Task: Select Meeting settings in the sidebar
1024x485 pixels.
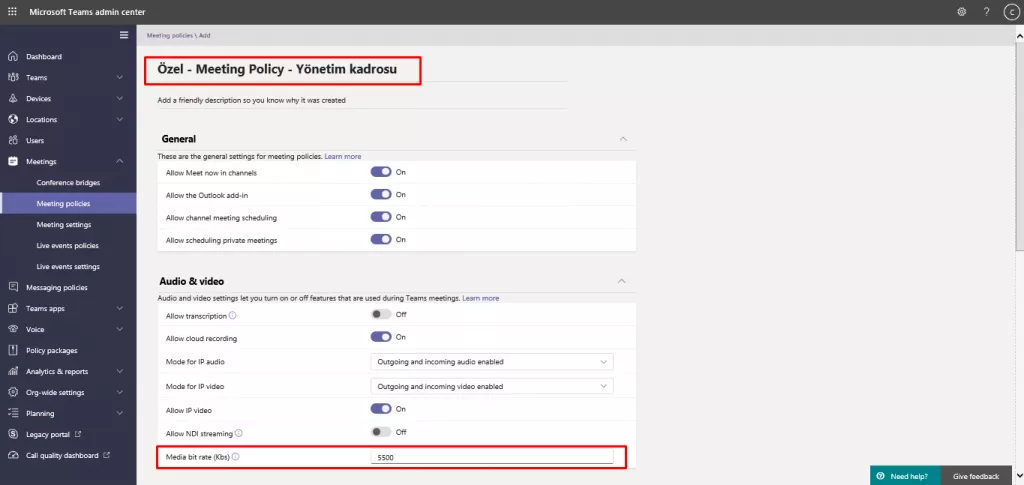Action: coord(64,225)
